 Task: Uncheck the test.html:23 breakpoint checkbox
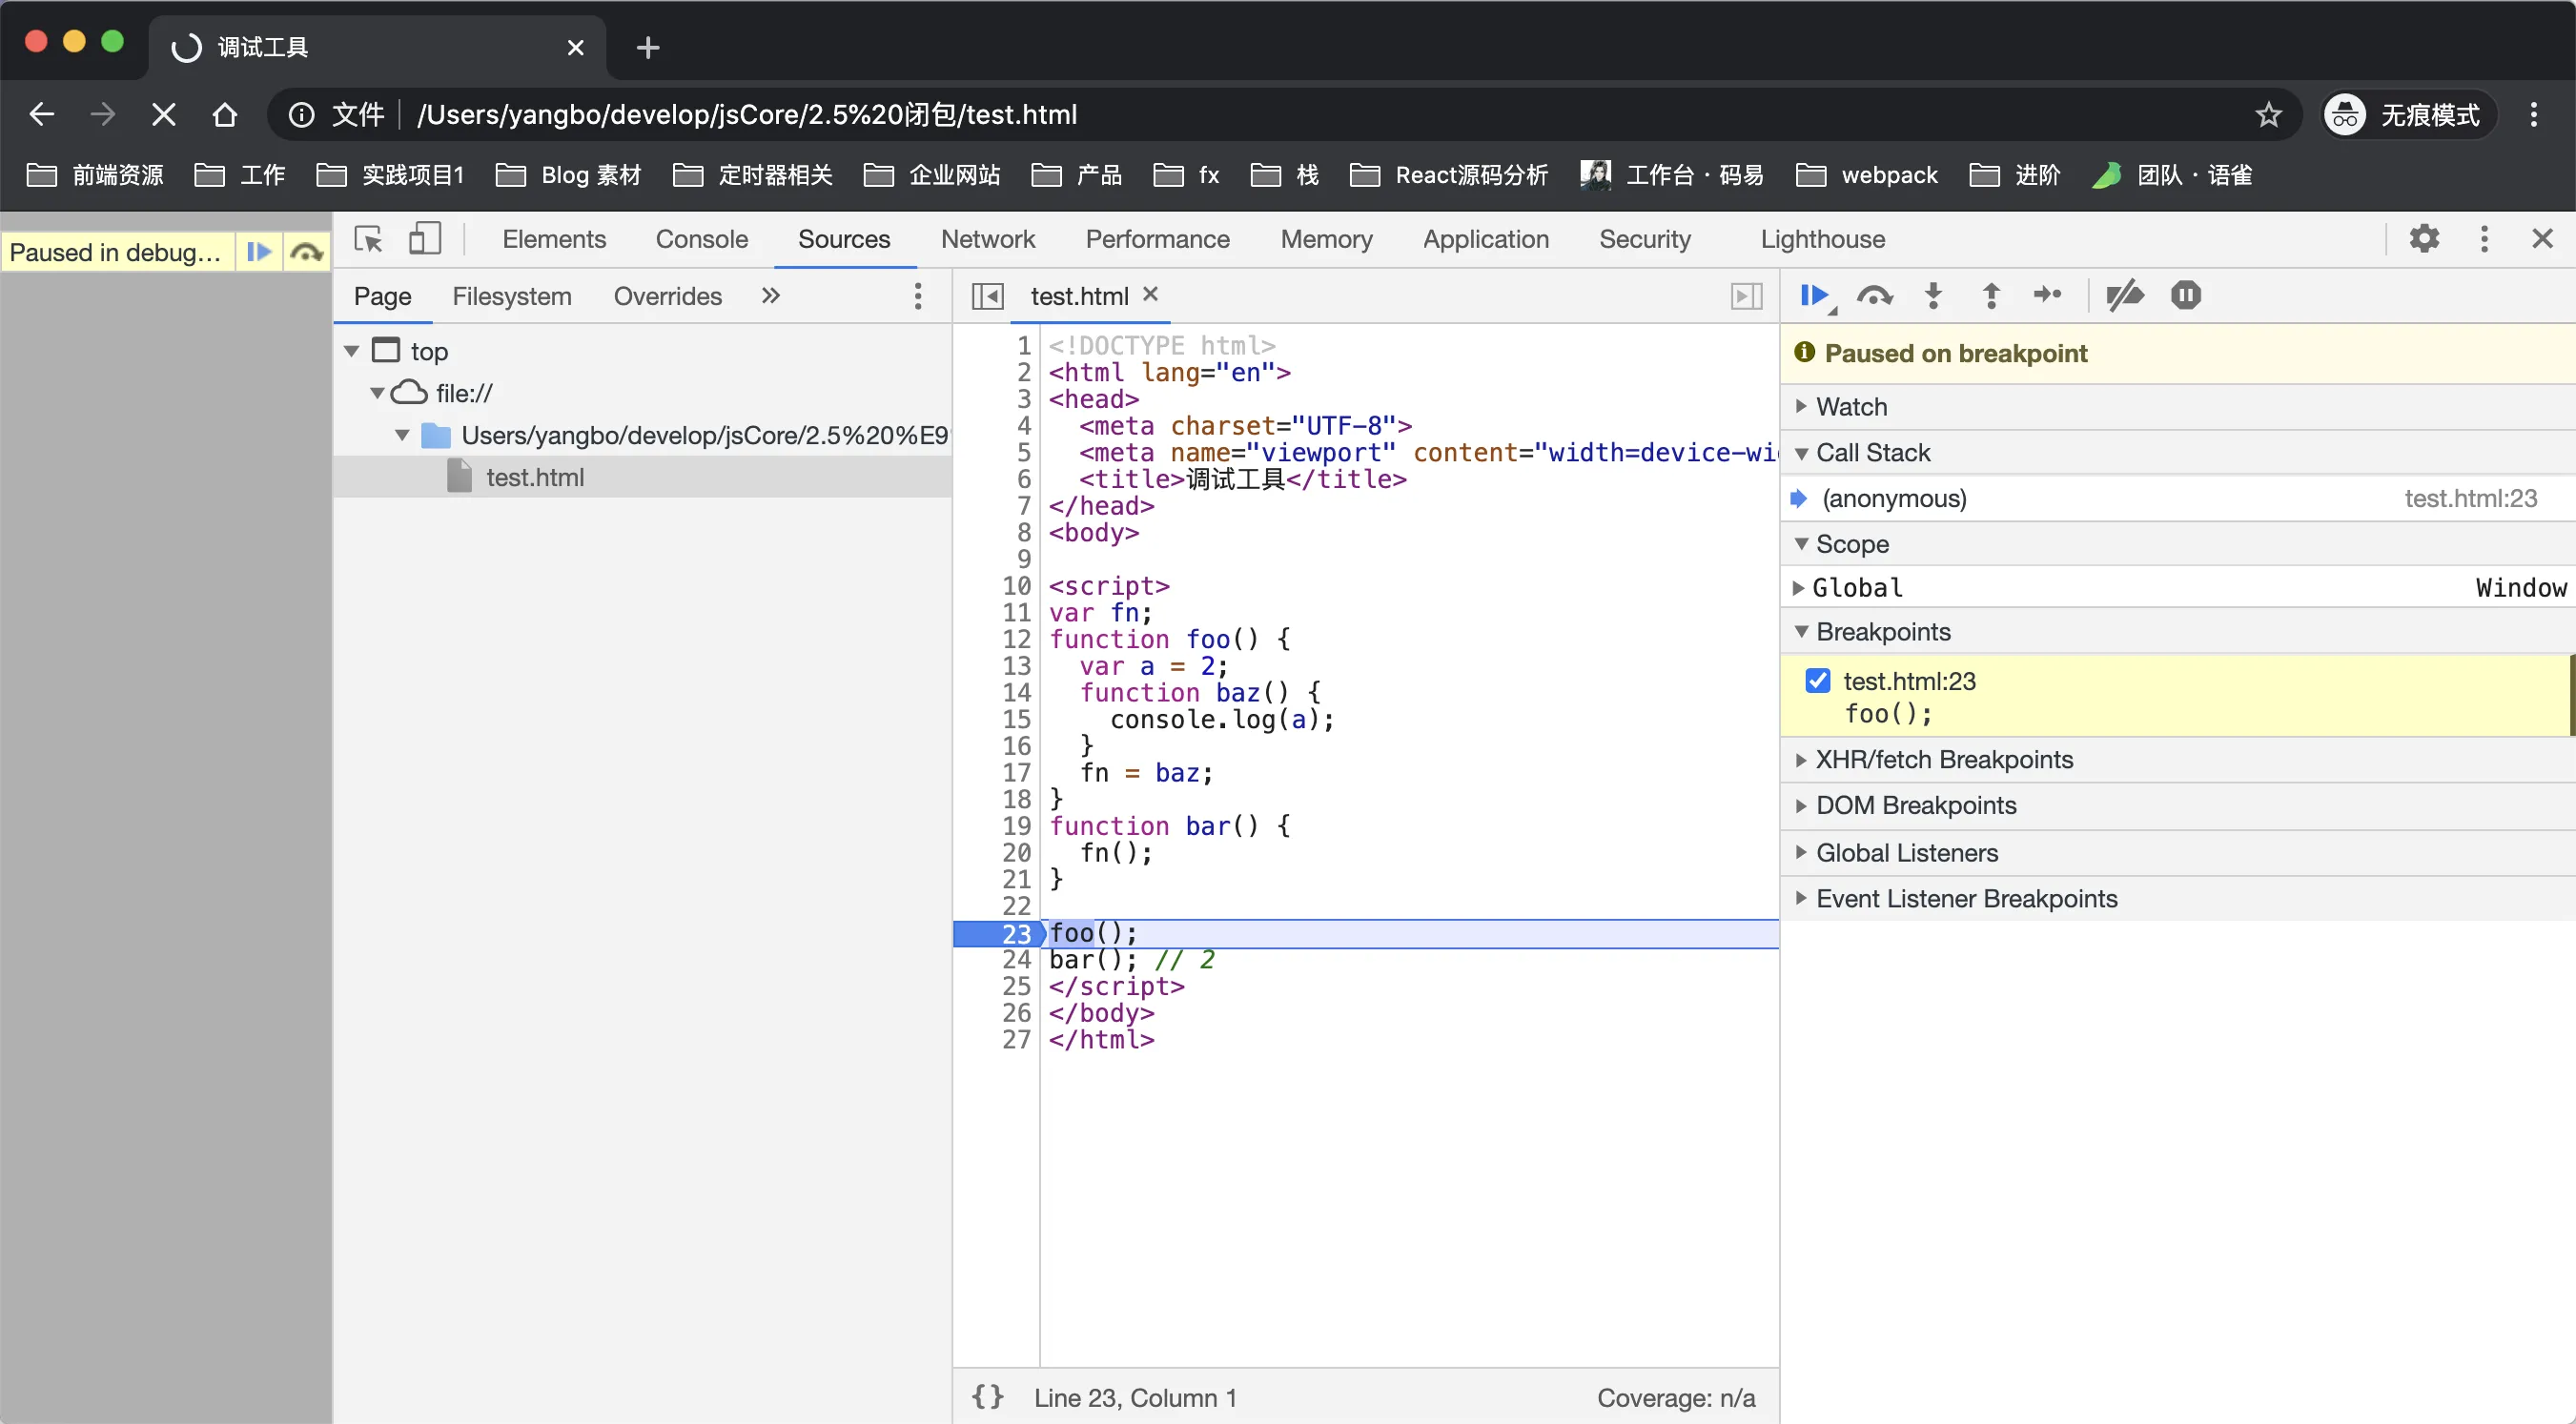[x=1817, y=681]
